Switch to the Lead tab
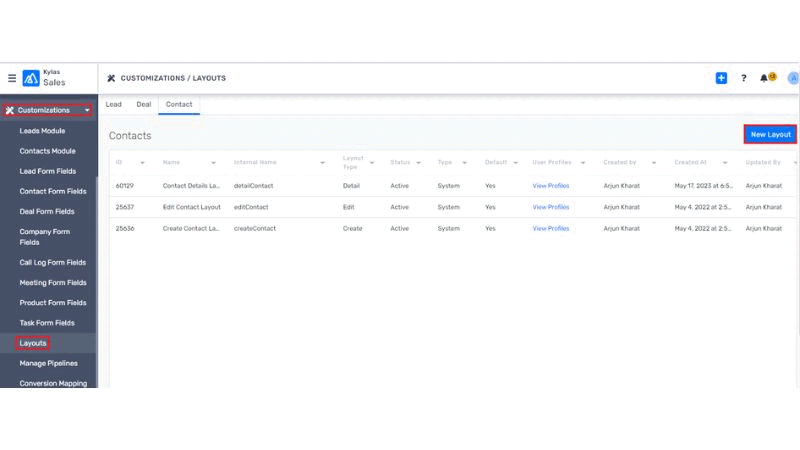The height and width of the screenshot is (450, 800). tap(113, 104)
